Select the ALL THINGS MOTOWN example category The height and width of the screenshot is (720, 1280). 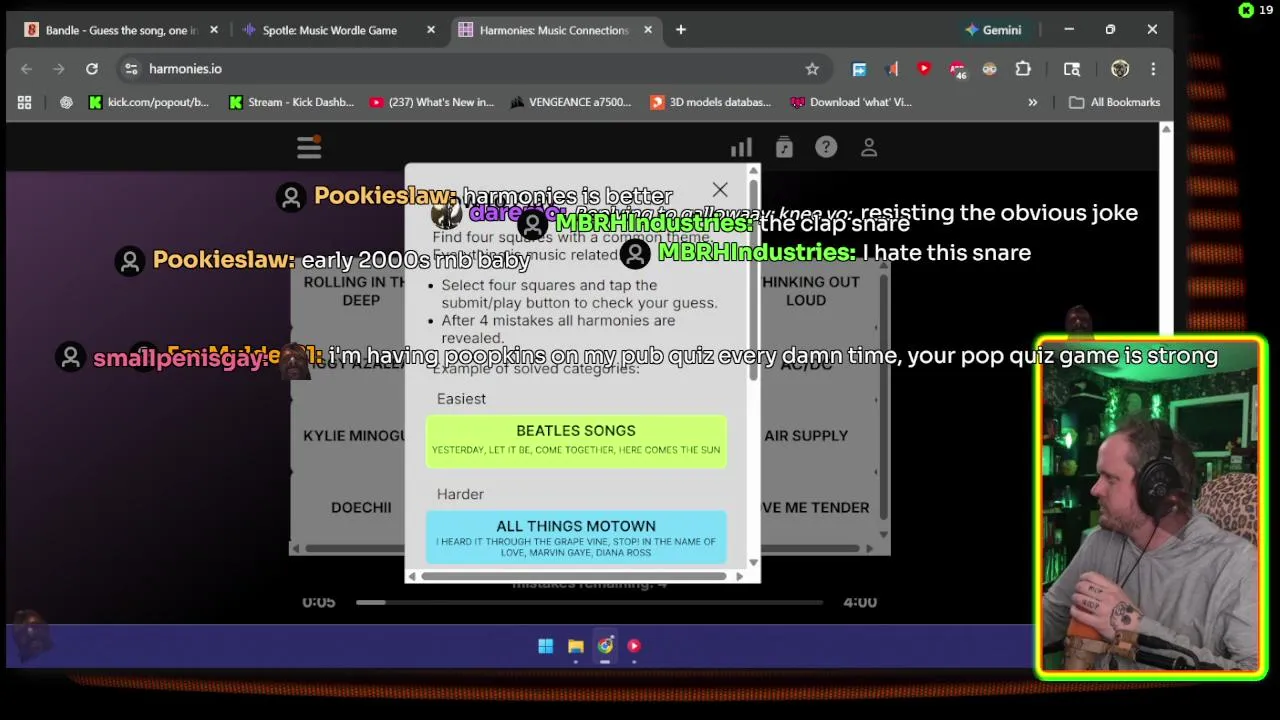[x=576, y=538]
